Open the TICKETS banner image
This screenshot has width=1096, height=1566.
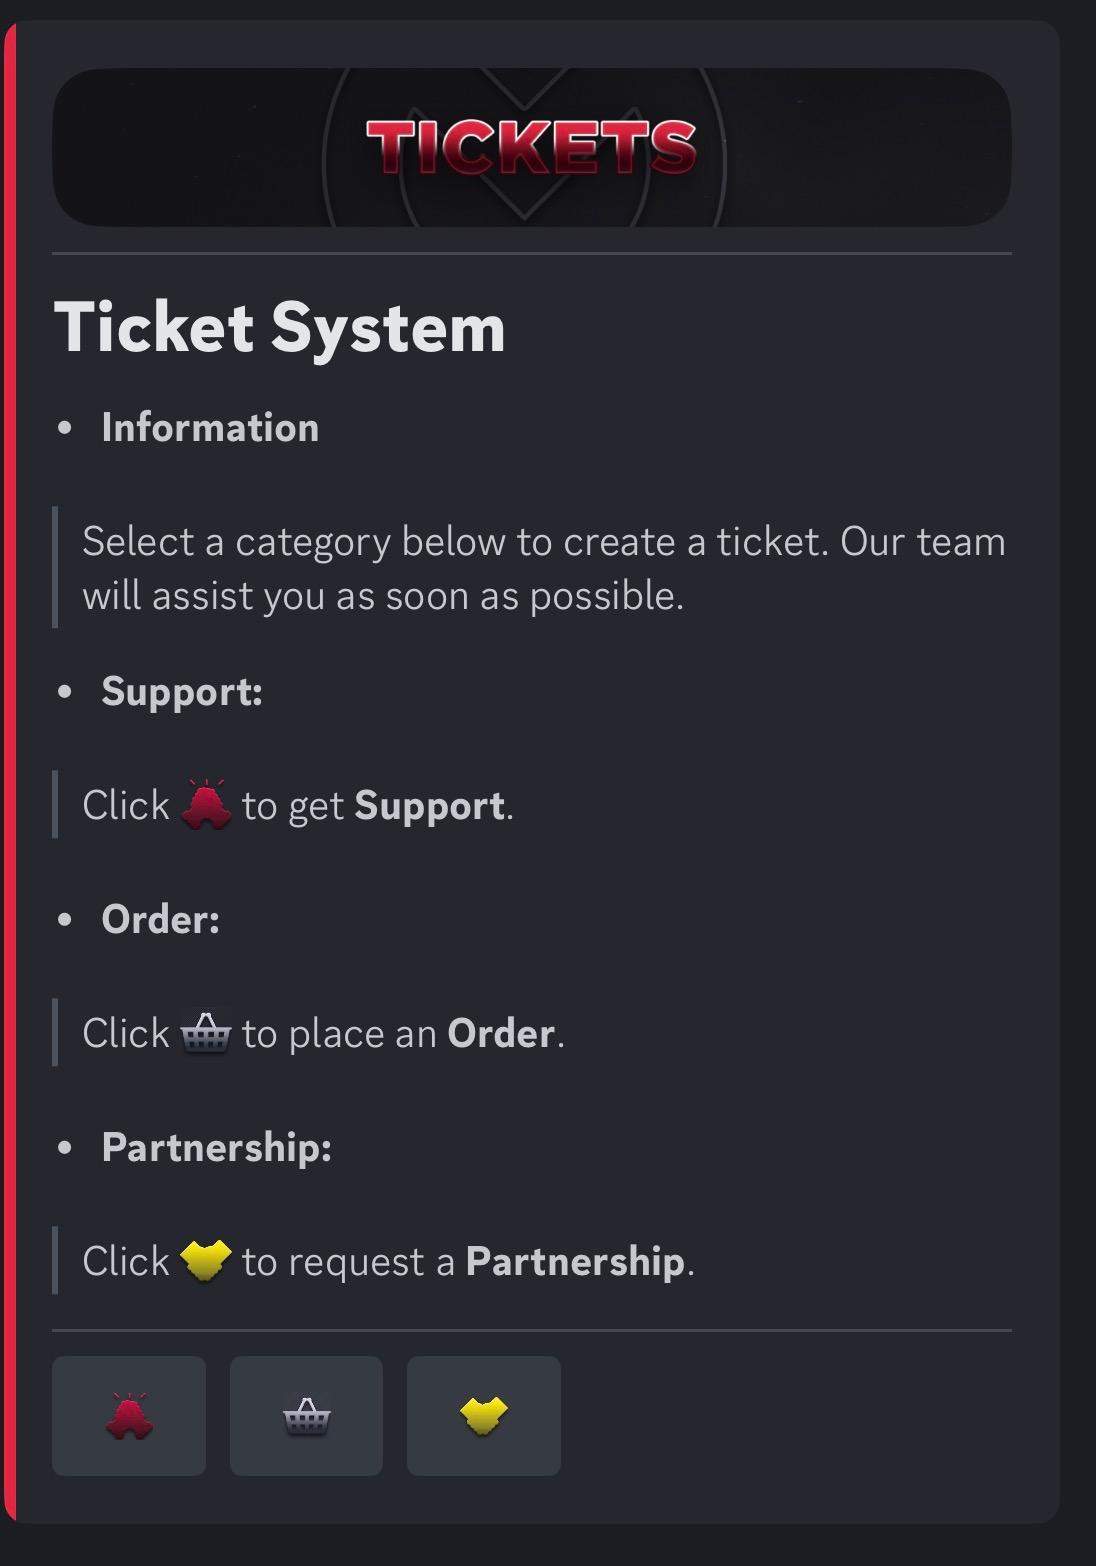(x=533, y=147)
